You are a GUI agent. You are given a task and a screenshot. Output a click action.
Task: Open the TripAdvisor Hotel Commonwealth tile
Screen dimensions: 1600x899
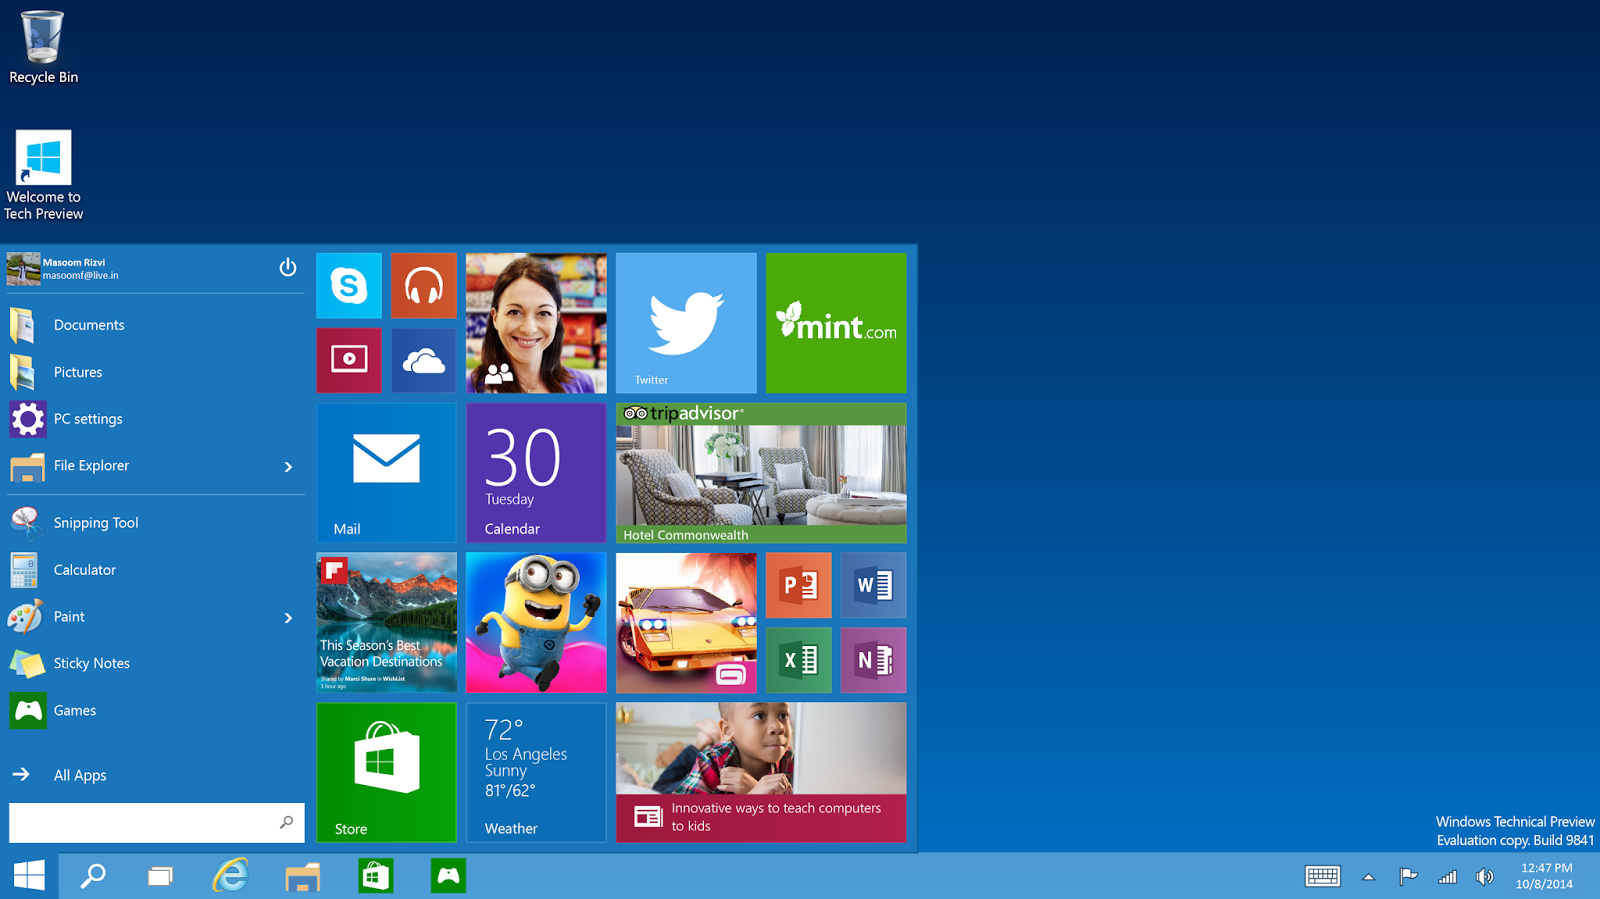761,473
